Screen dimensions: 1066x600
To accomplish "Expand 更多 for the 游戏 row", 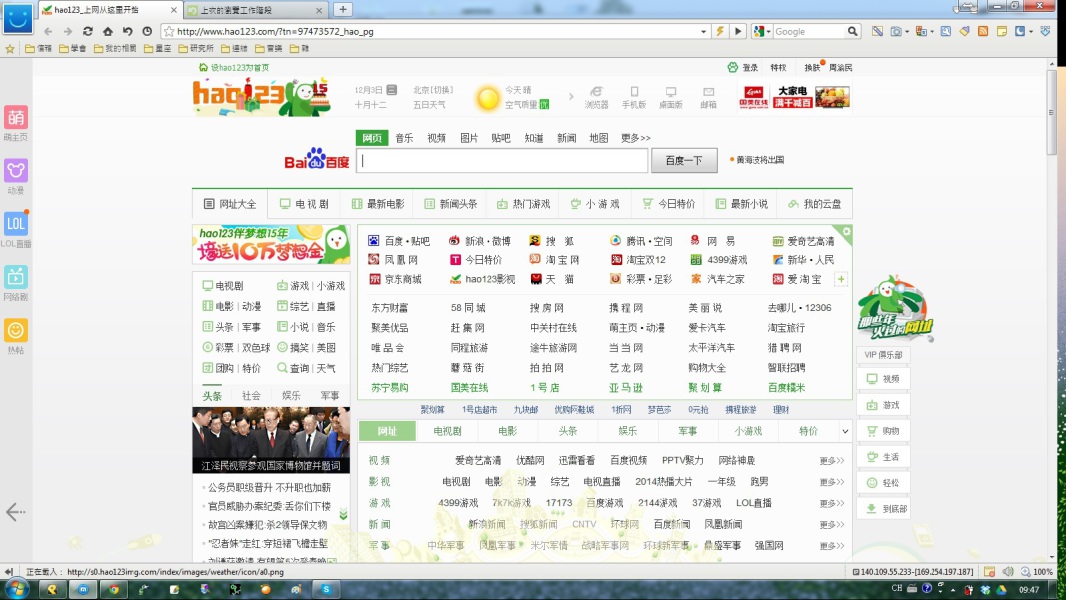I will (x=831, y=504).
